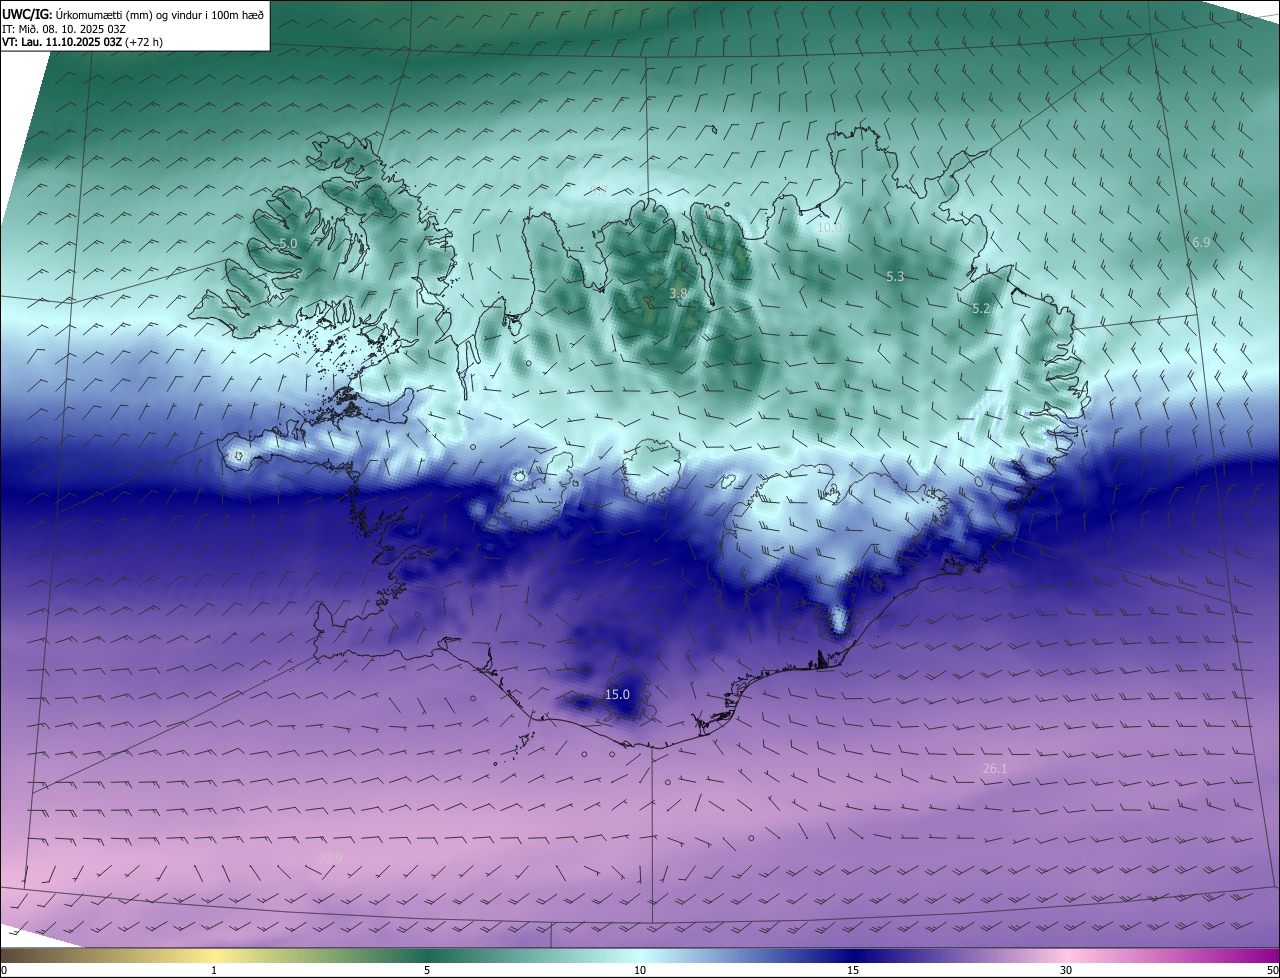Click the valid time line "VT: Lau. 11.10.2025 03Z (+72 h)"
This screenshot has width=1280, height=978.
coord(82,42)
